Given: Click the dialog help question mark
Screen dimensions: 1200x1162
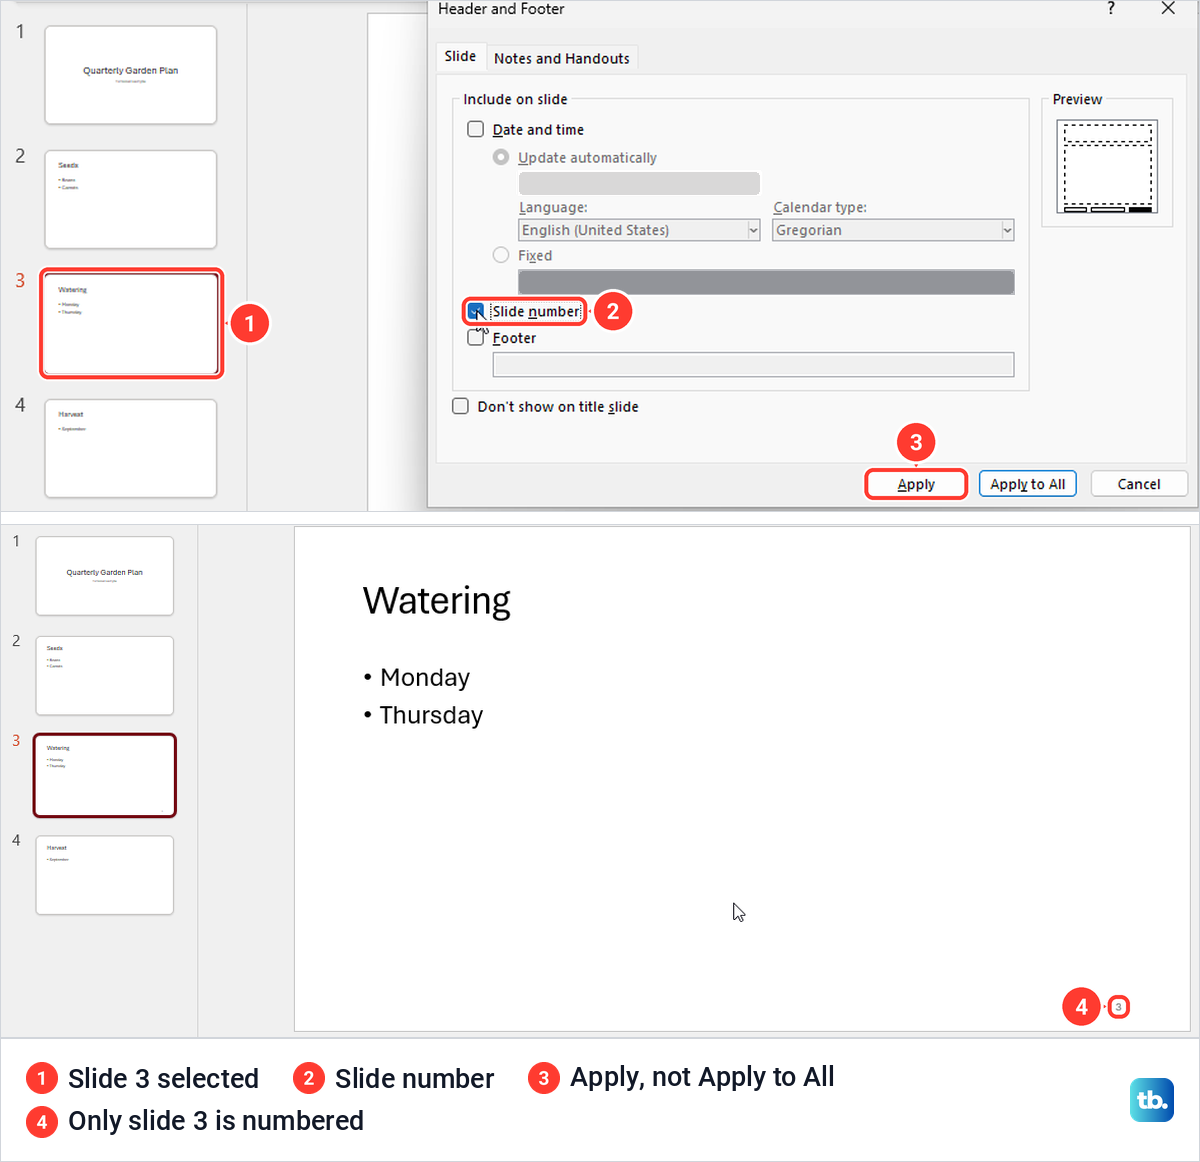Looking at the screenshot, I should 1111,8.
